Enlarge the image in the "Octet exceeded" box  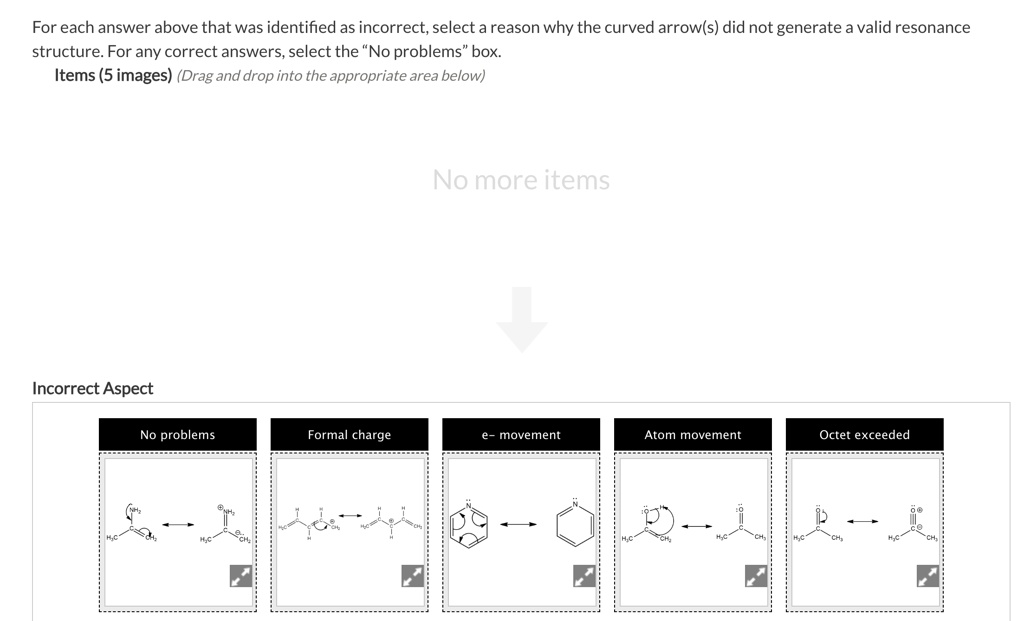pos(927,576)
